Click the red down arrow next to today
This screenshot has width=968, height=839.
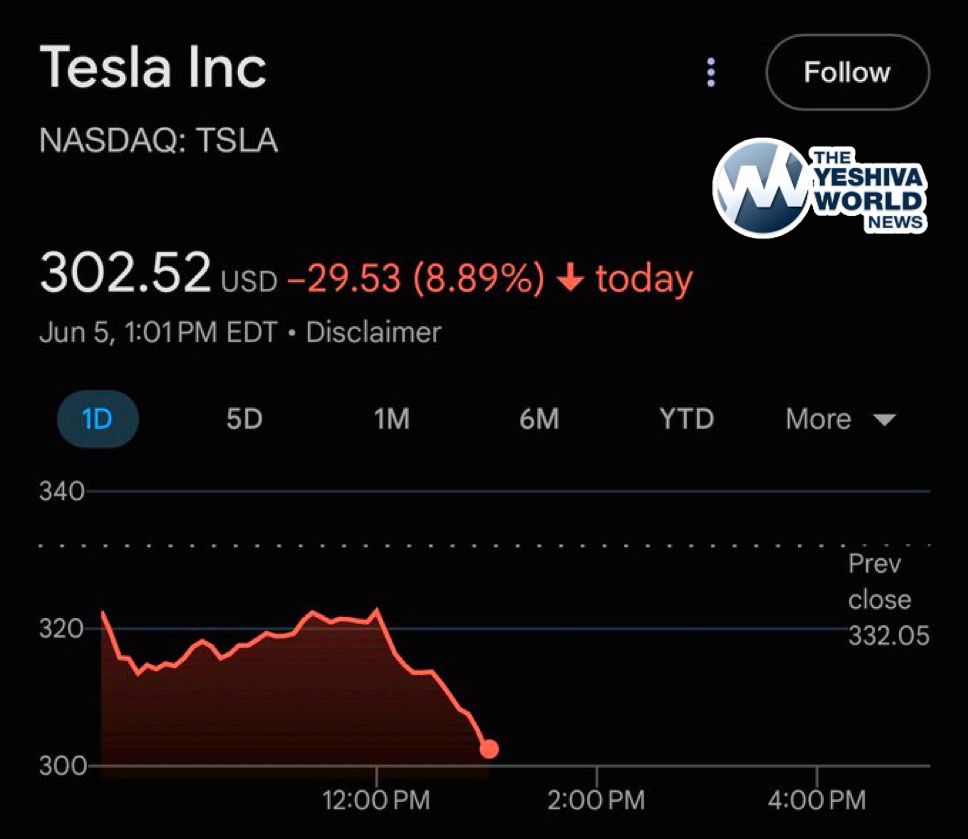tap(570, 279)
